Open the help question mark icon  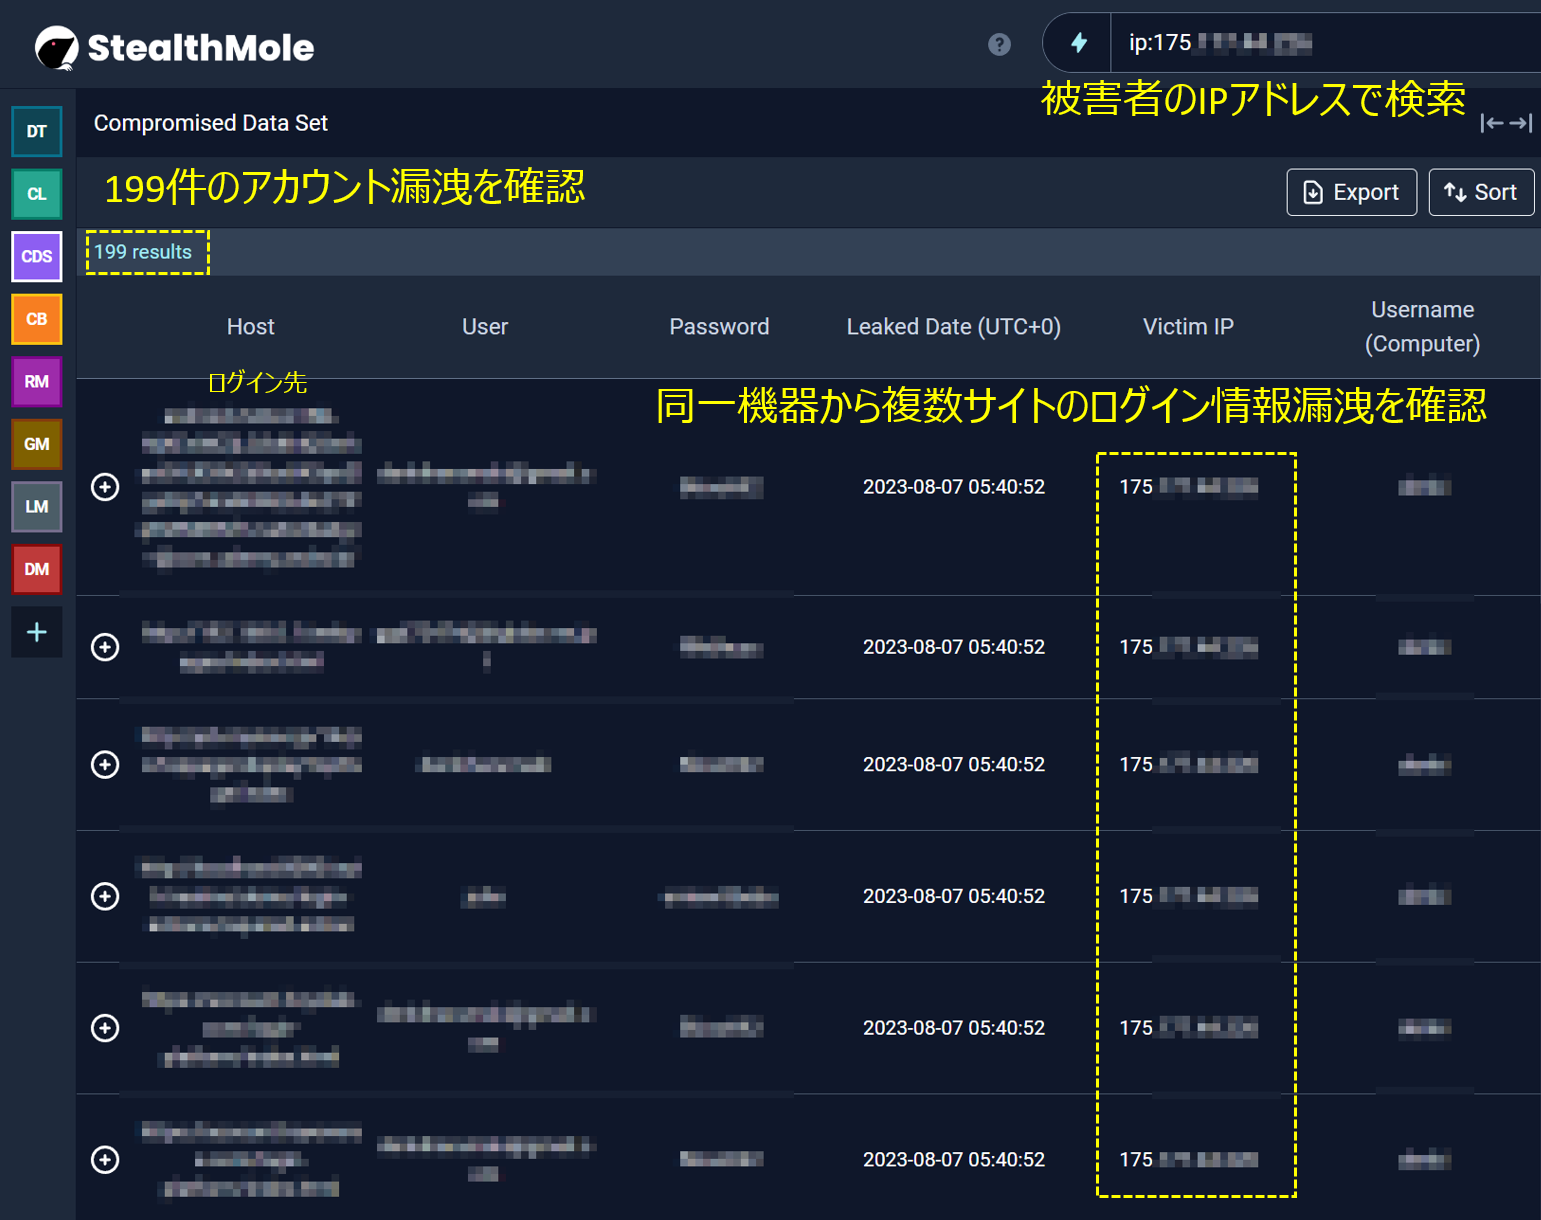point(999,44)
